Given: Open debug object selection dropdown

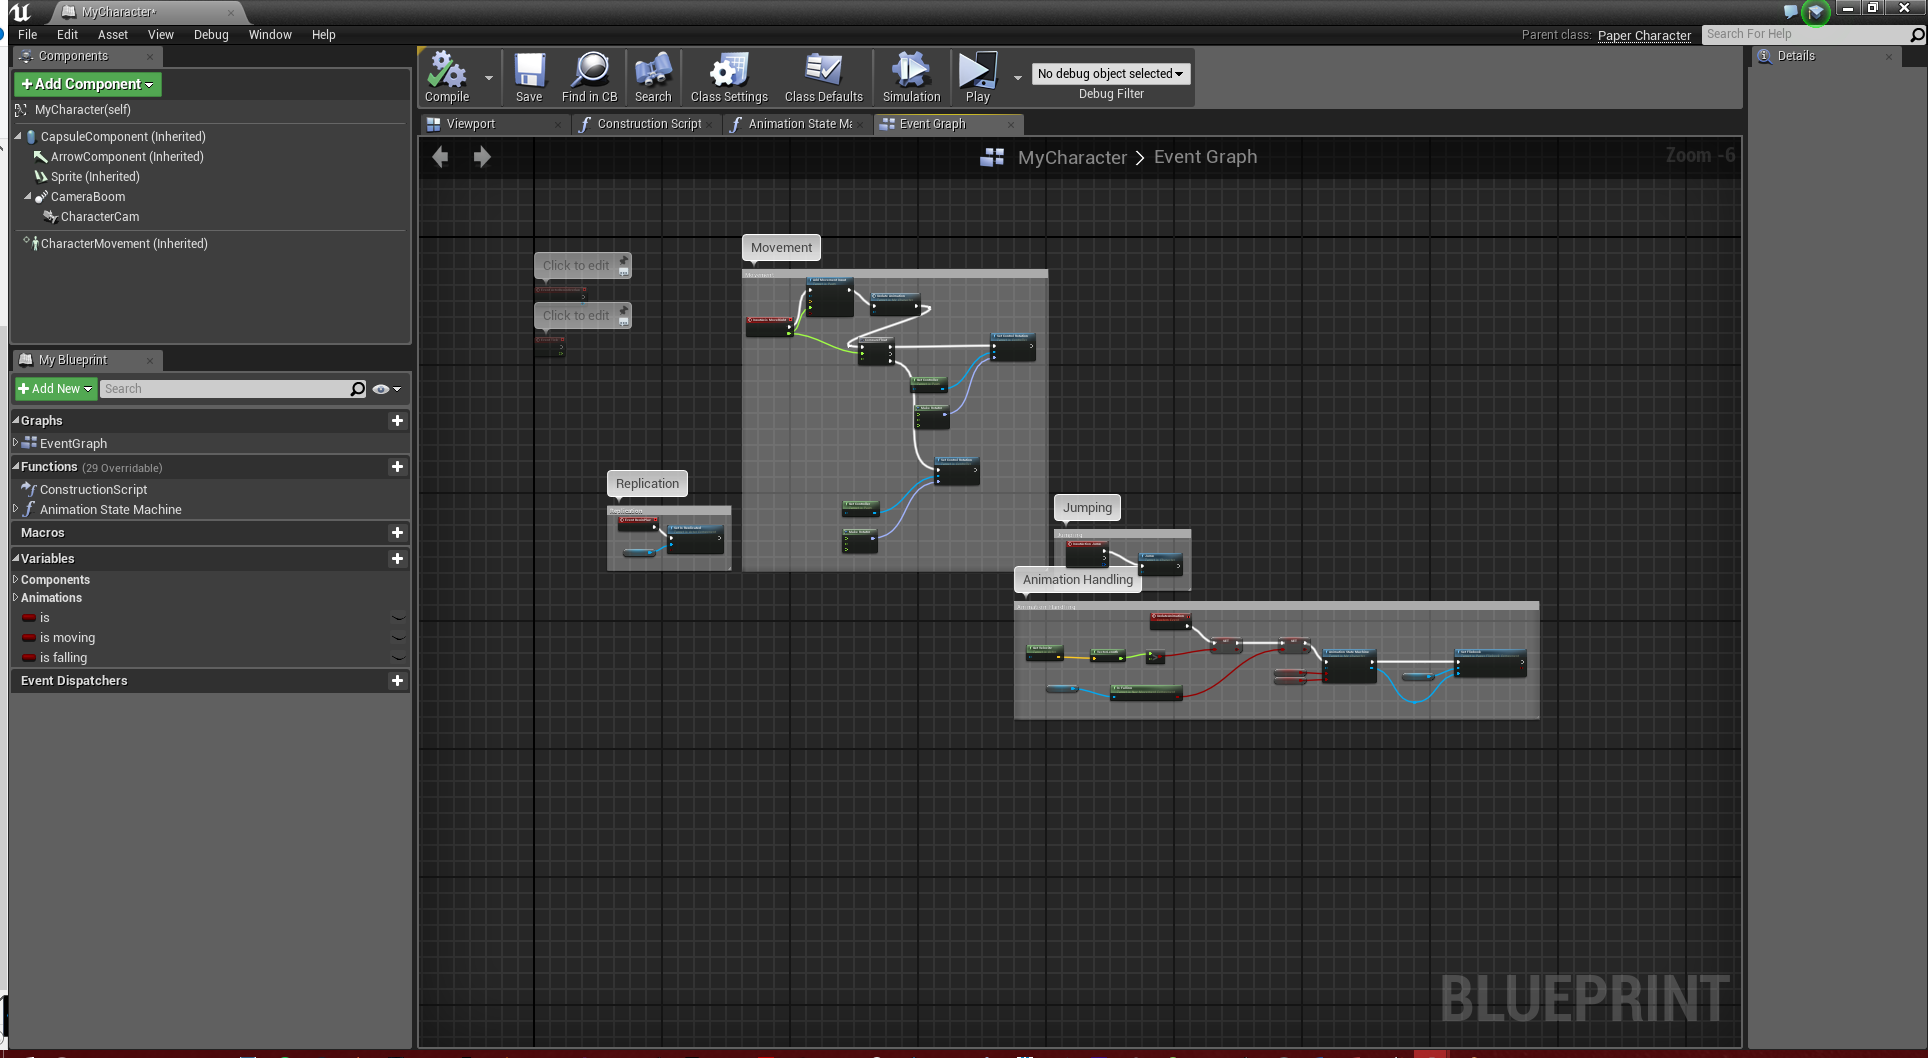Looking at the screenshot, I should point(1110,73).
